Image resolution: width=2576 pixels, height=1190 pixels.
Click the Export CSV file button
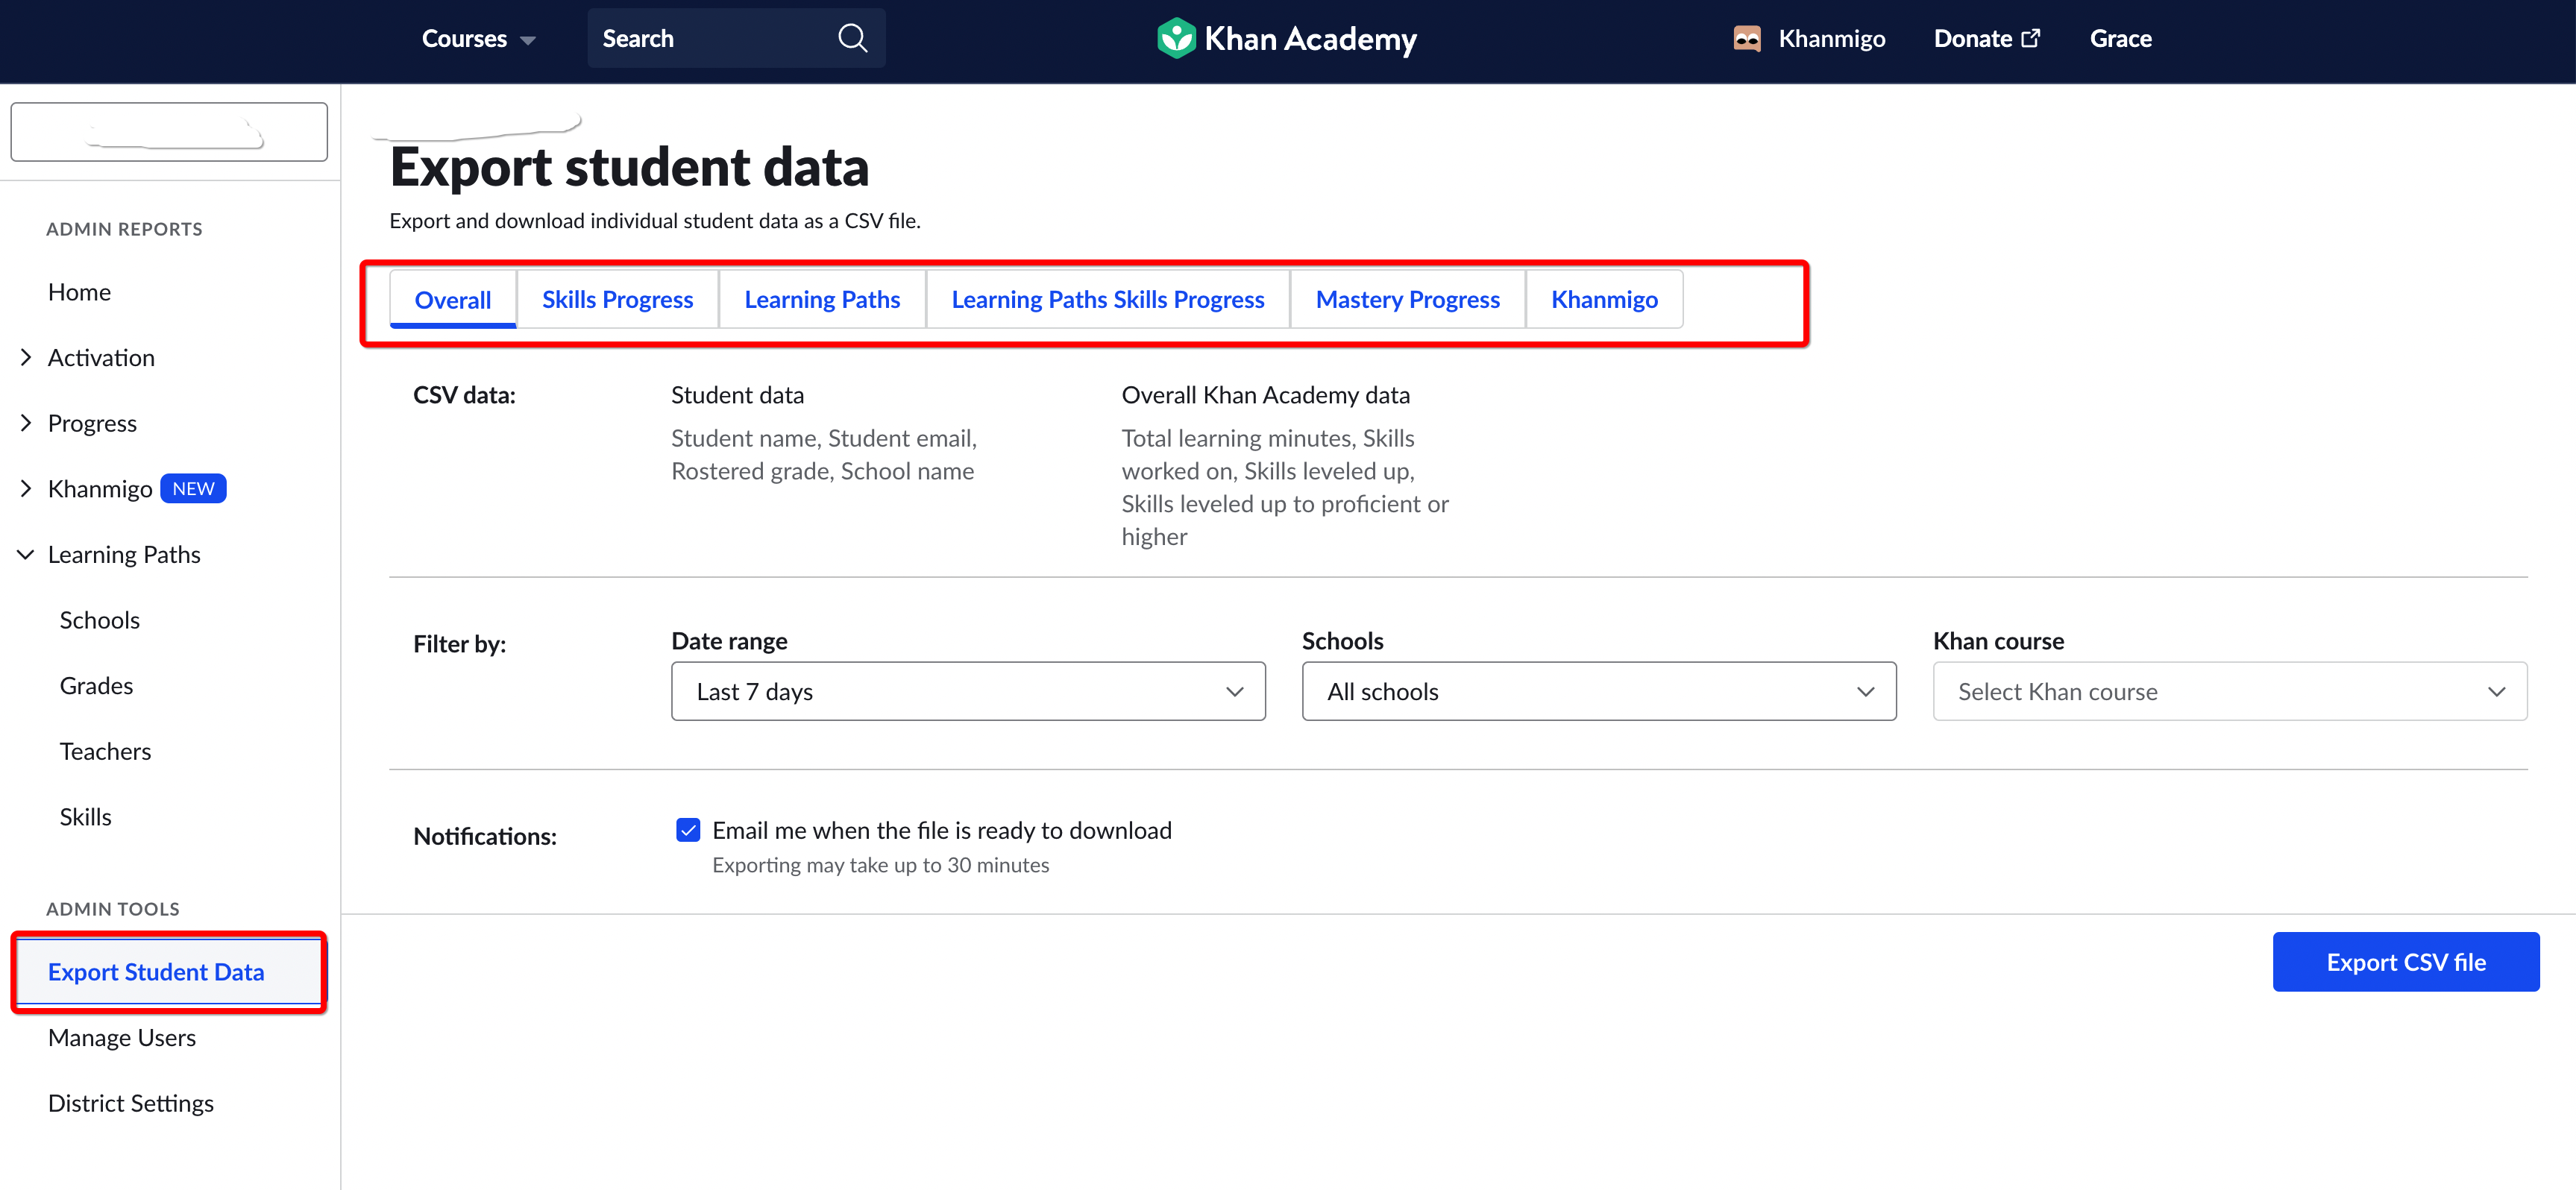point(2406,961)
